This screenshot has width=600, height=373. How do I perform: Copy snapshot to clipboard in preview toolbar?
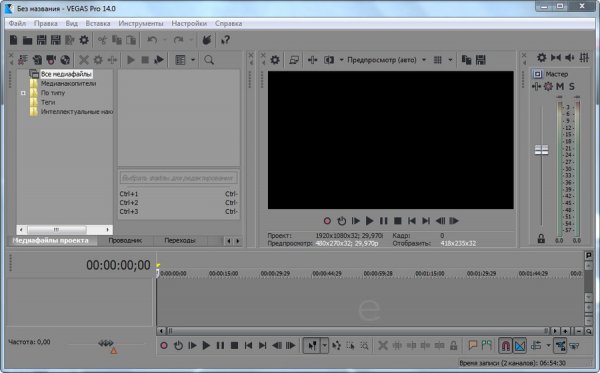466,60
